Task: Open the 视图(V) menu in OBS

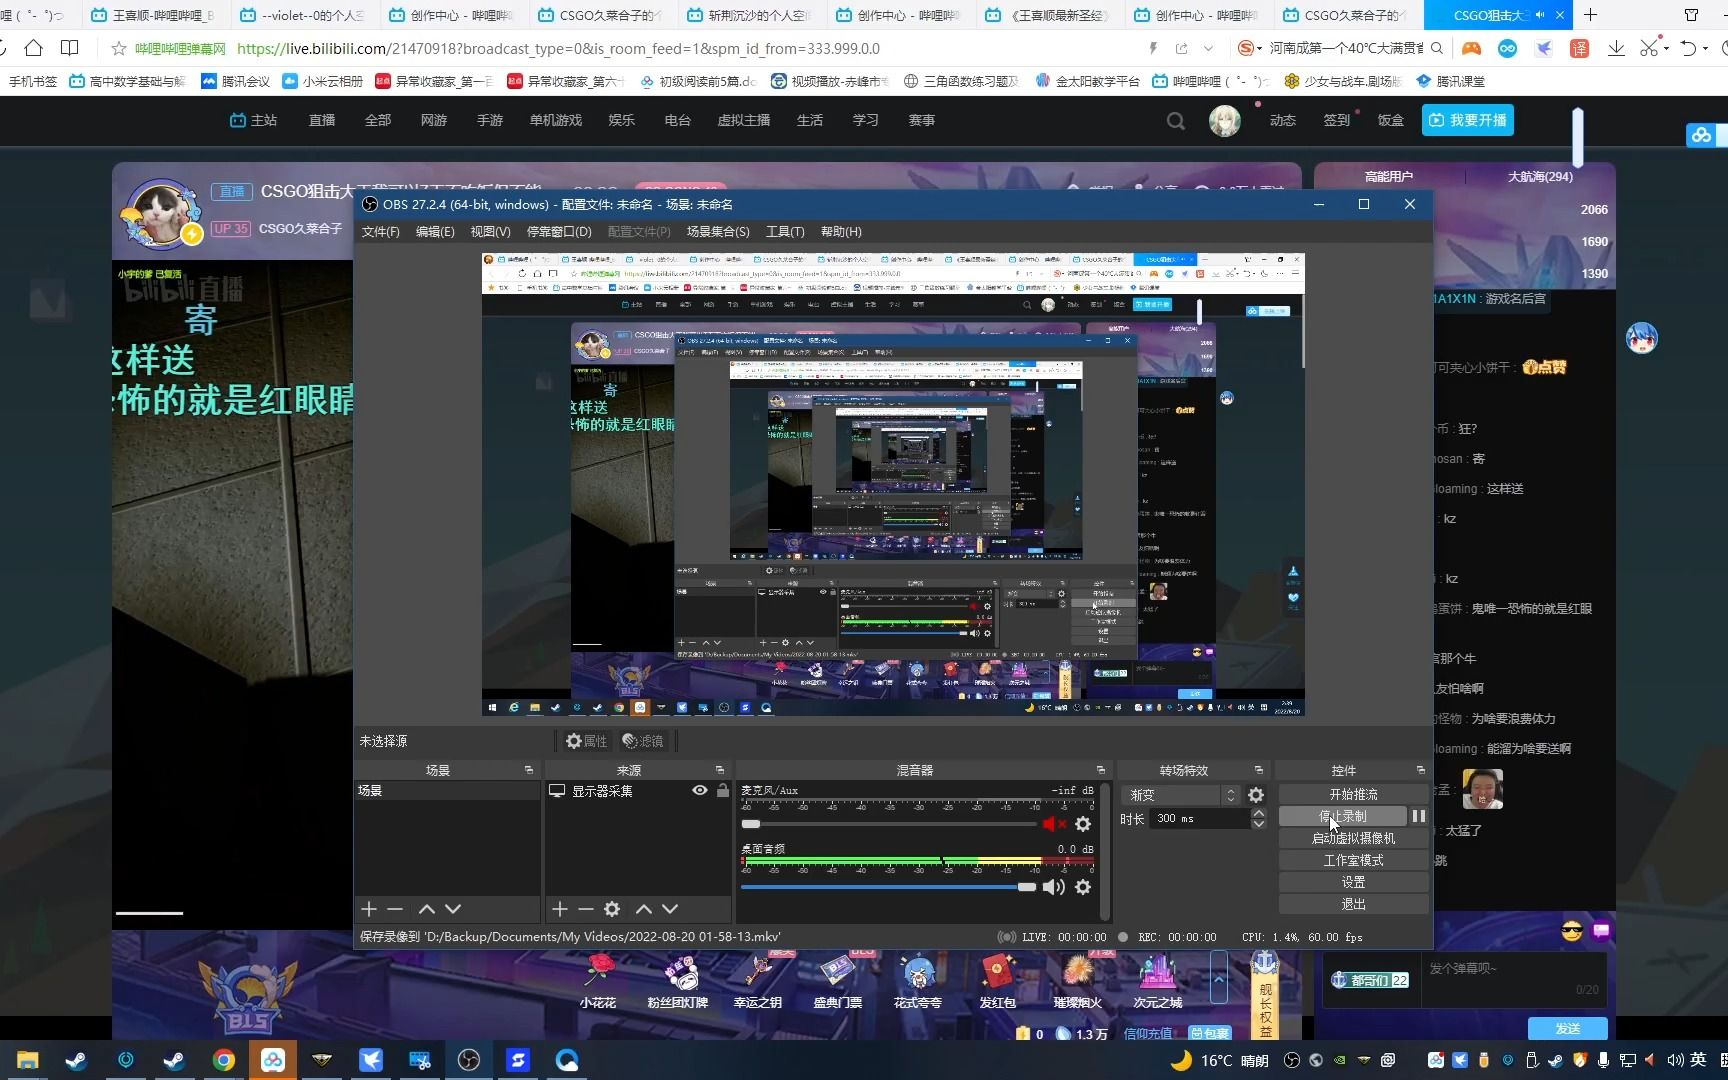Action: [491, 232]
